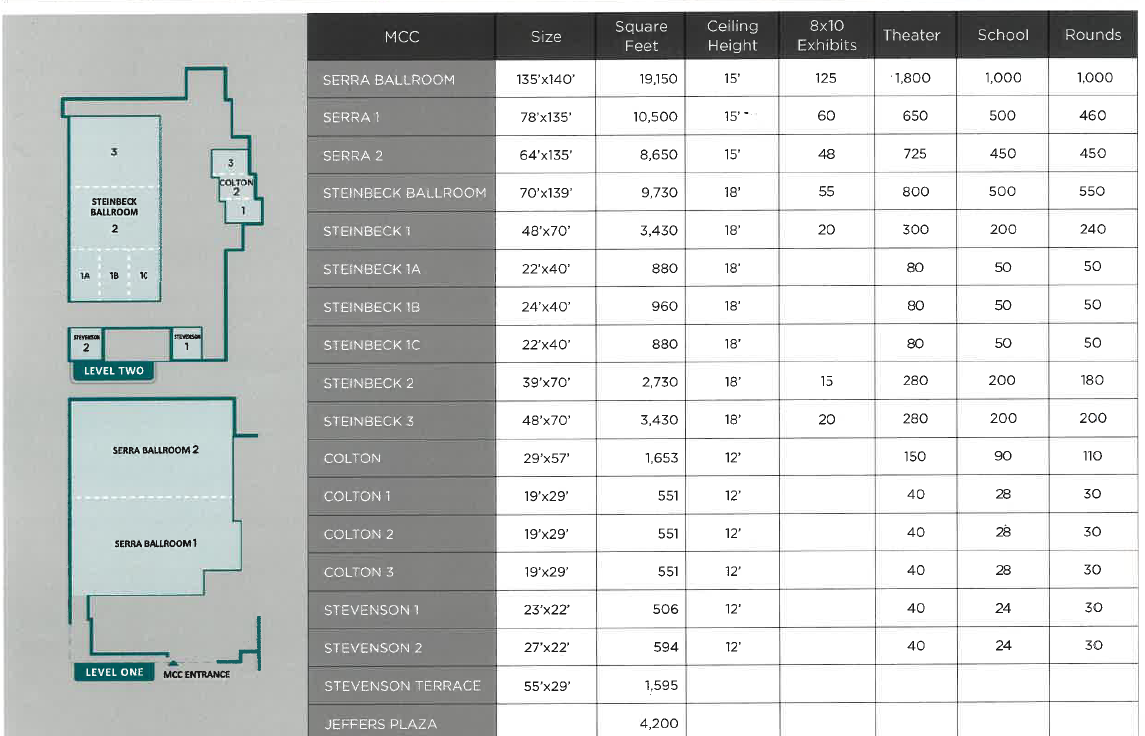Viewport: 1145px width, 736px height.
Task: Click the LEVEL TWO floor plan label
Action: pos(113,371)
